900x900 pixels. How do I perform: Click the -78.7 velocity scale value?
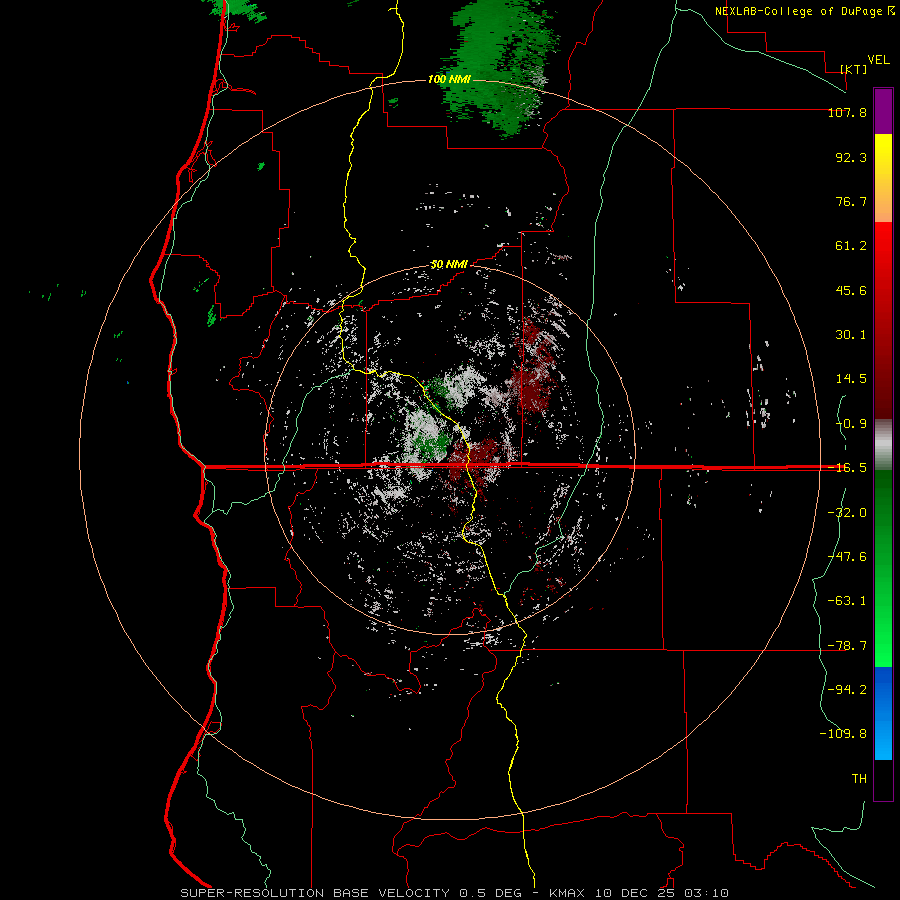point(847,646)
